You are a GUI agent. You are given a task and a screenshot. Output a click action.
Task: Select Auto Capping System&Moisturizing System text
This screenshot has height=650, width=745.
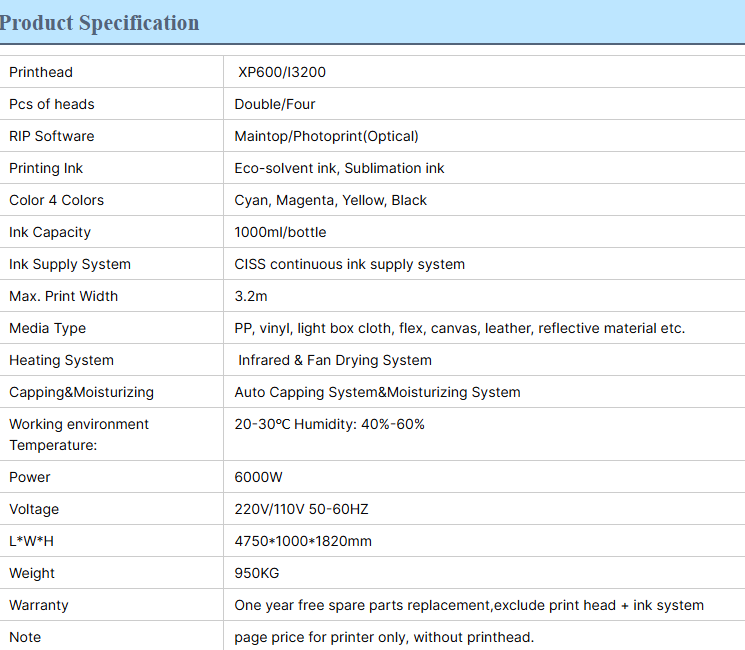[x=377, y=392]
